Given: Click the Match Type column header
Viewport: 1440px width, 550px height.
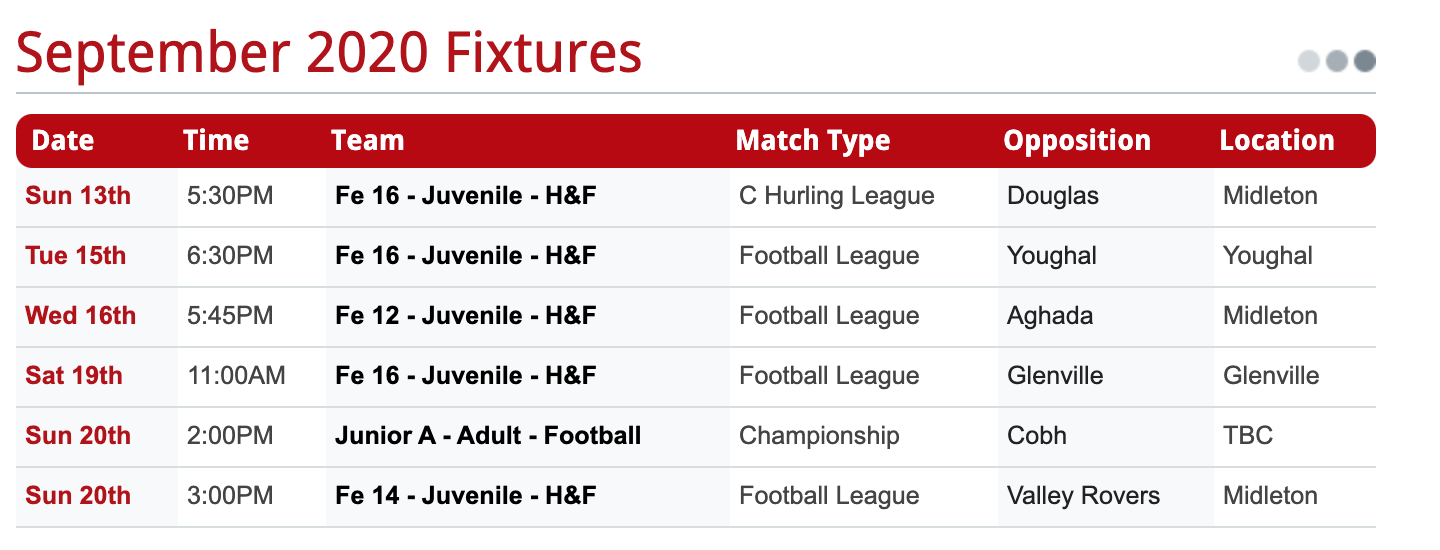Looking at the screenshot, I should (x=813, y=140).
